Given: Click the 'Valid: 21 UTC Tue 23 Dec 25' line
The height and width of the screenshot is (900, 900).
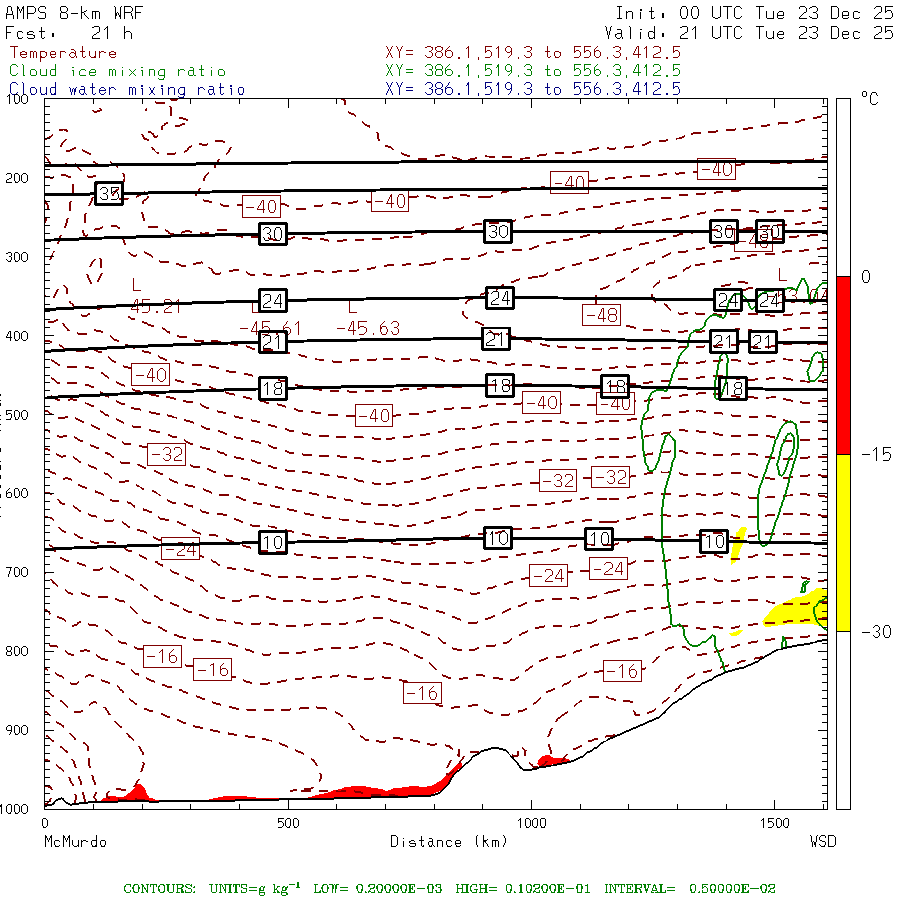Looking at the screenshot, I should point(748,33).
